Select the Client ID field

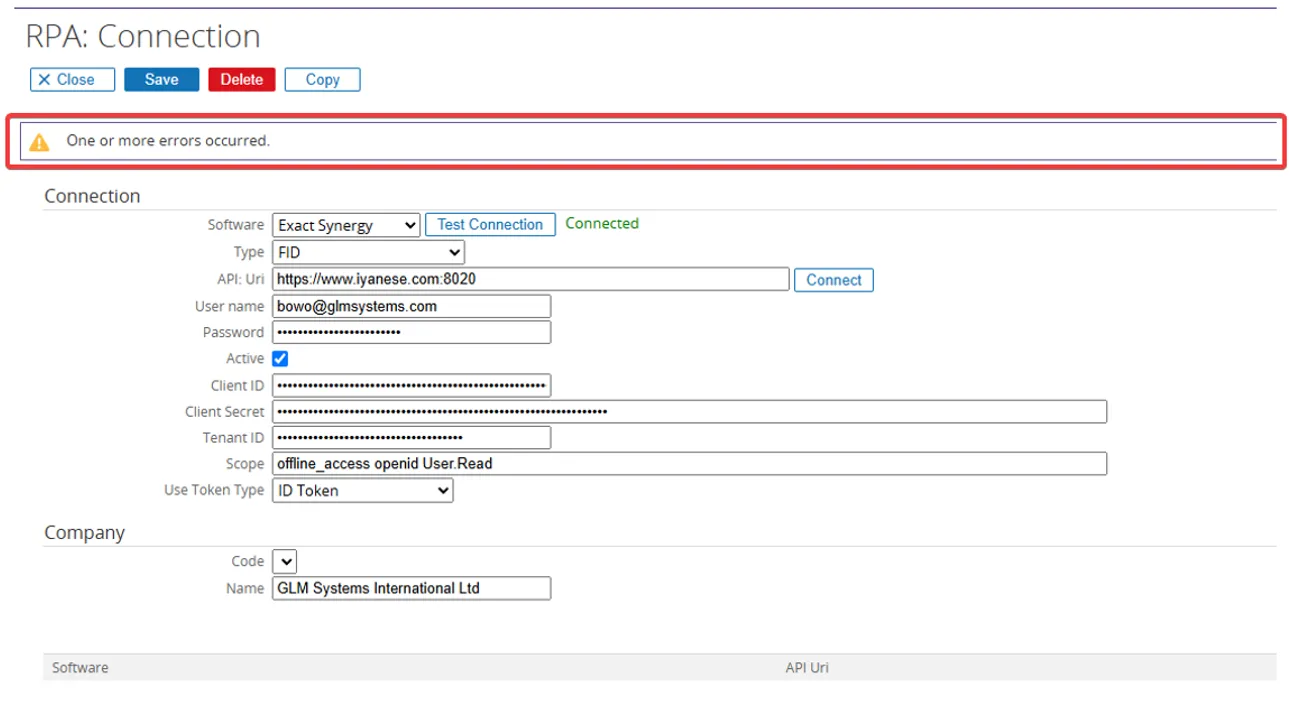[x=411, y=386]
